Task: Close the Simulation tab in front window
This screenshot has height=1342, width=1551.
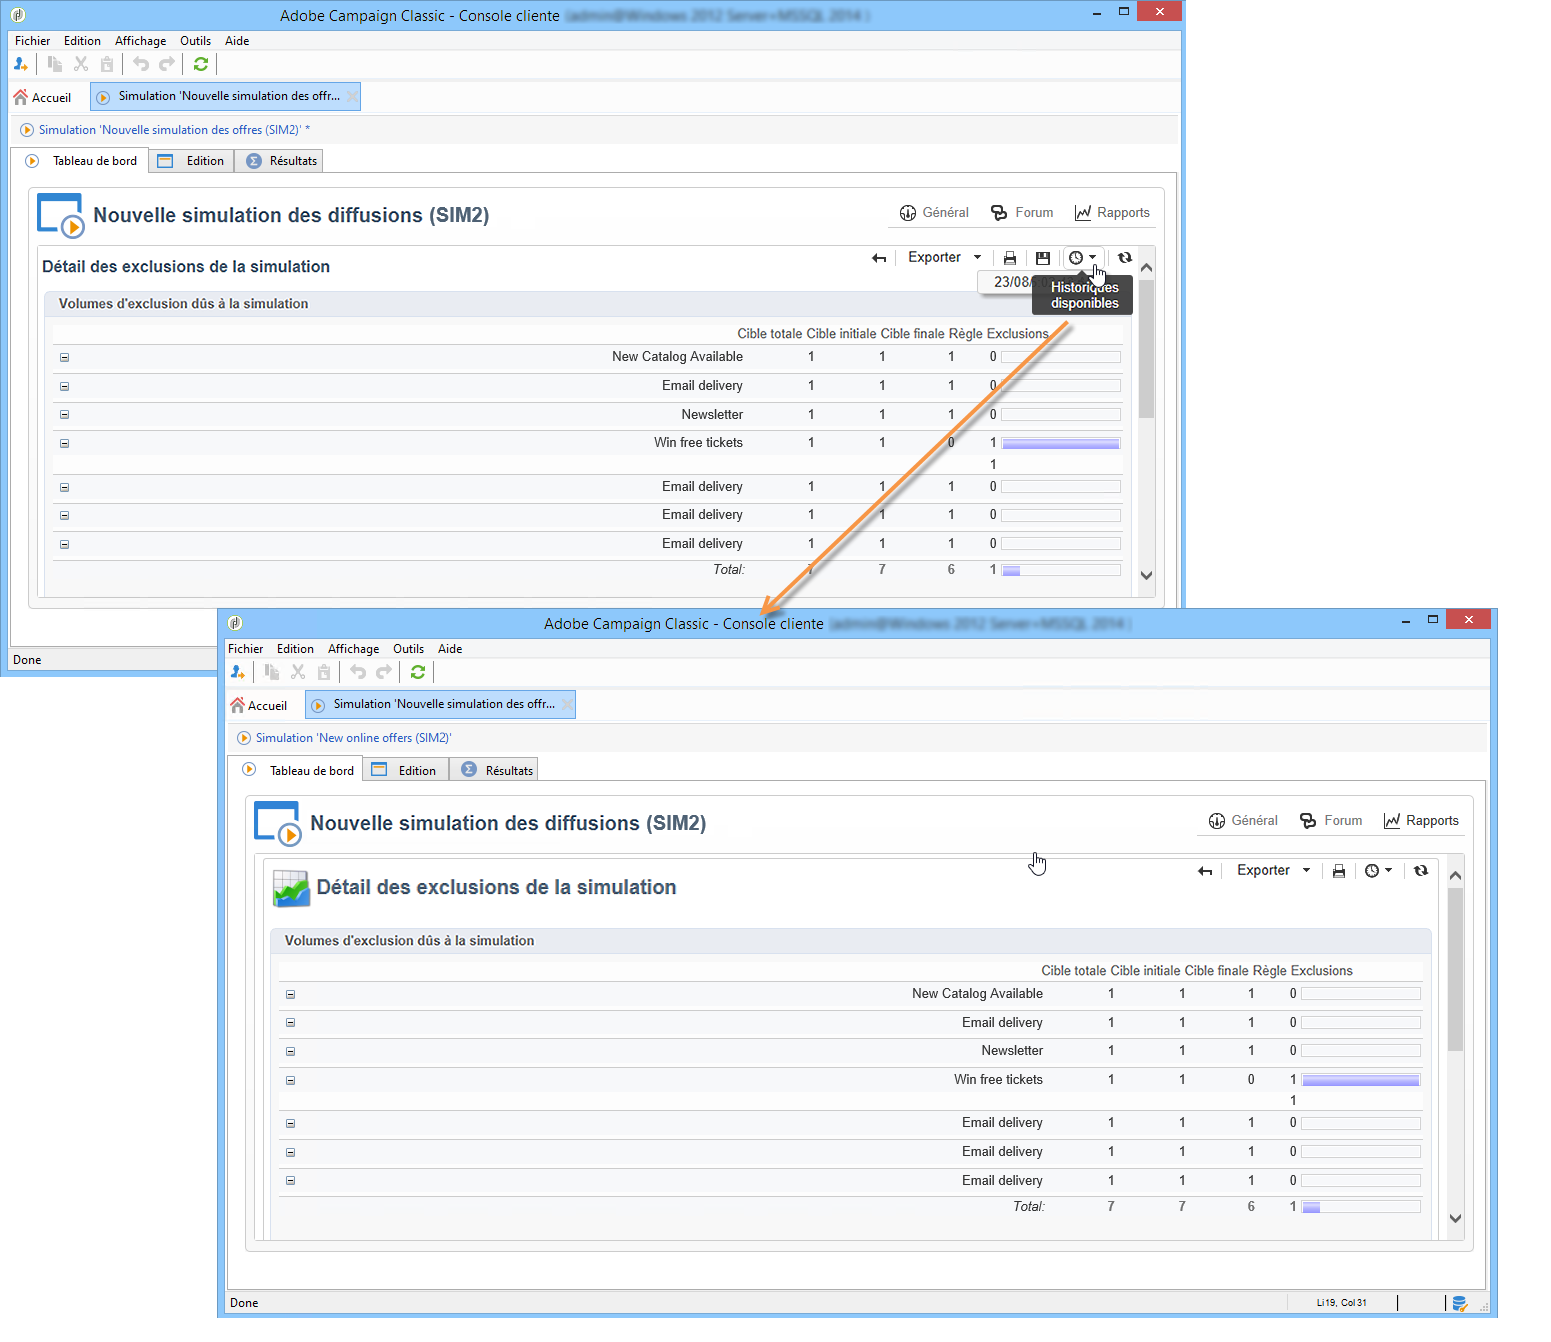Action: tap(567, 704)
